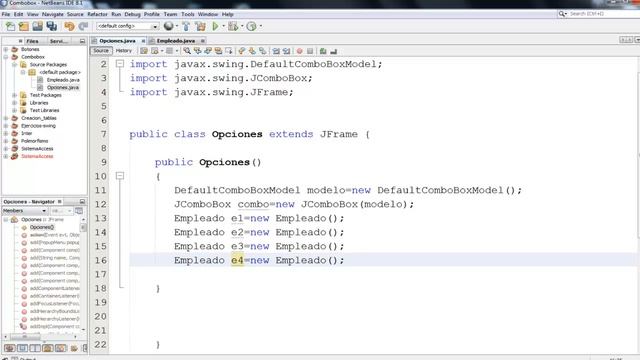Viewport: 640px width, 360px height.
Task: Click the Build Project hammer icon
Action: [x=186, y=27]
